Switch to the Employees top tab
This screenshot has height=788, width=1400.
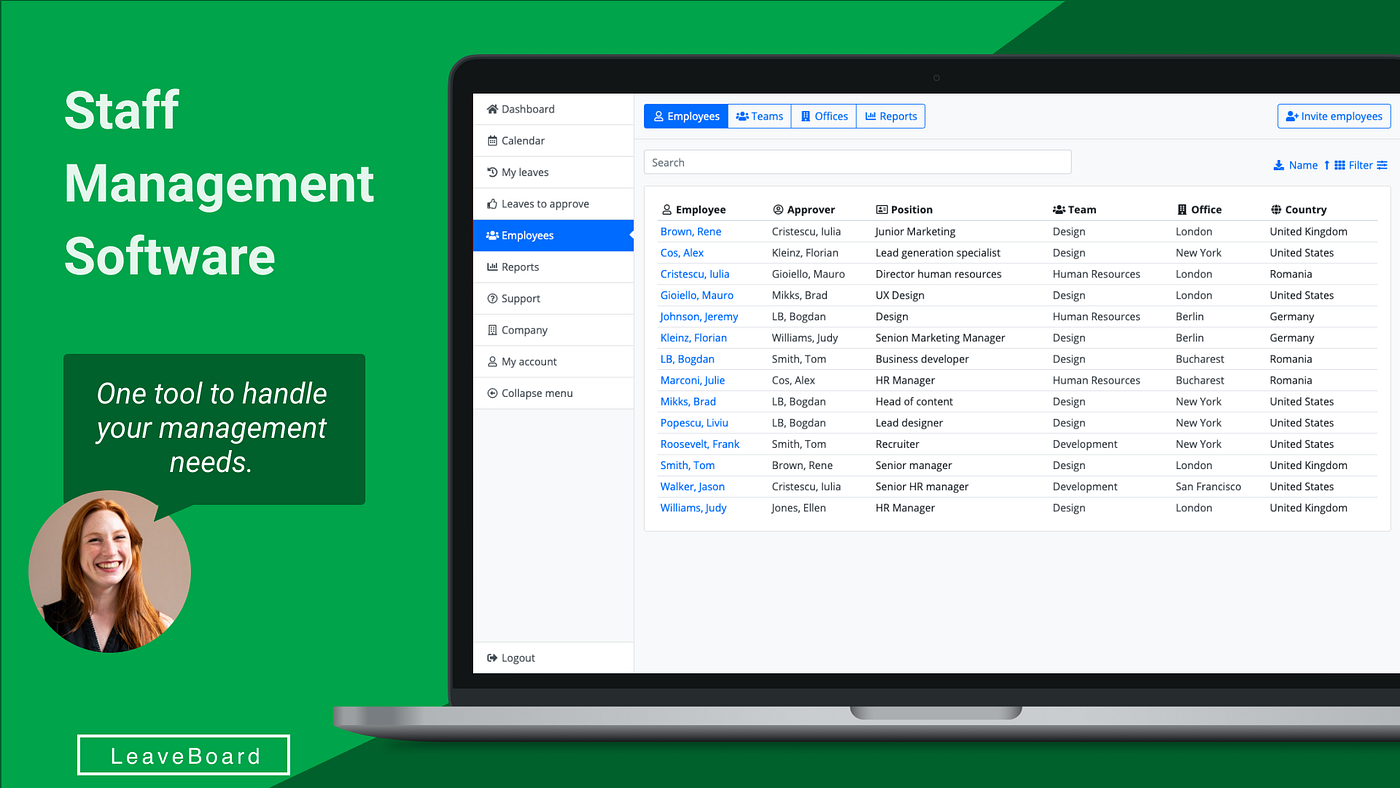pyautogui.click(x=686, y=116)
